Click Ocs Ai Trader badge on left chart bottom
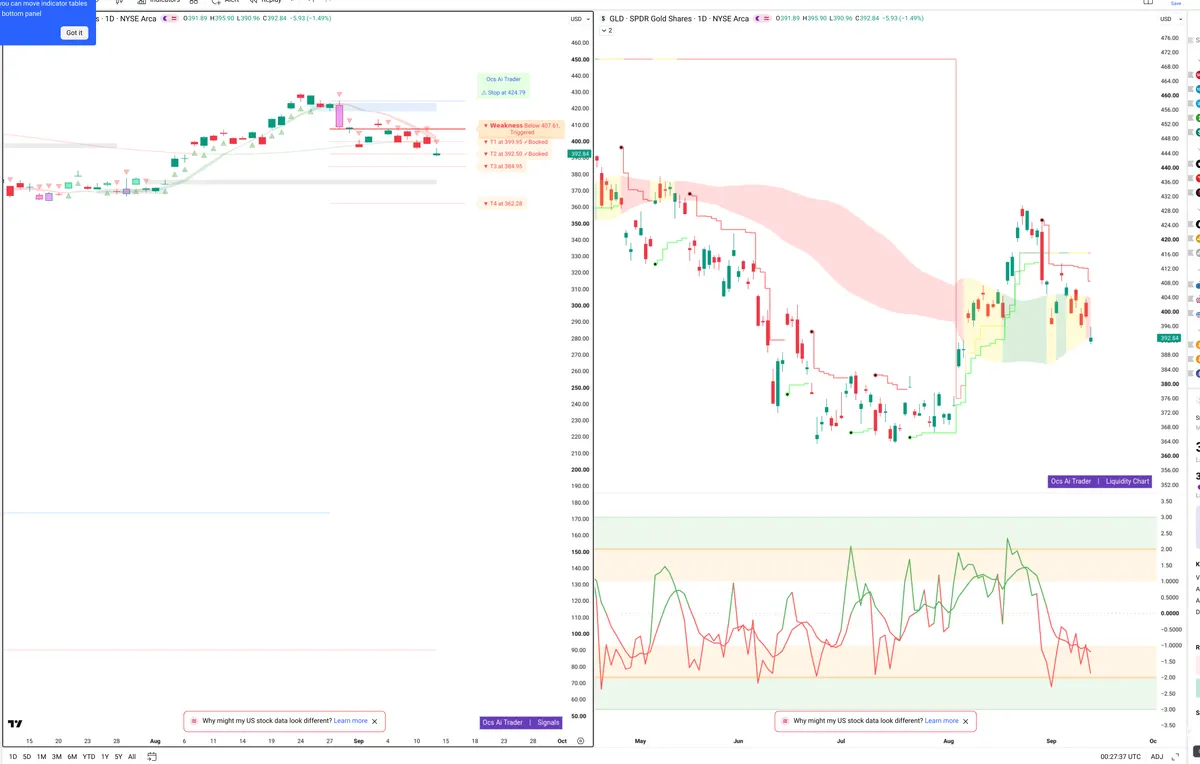The image size is (1200, 764). (x=502, y=722)
